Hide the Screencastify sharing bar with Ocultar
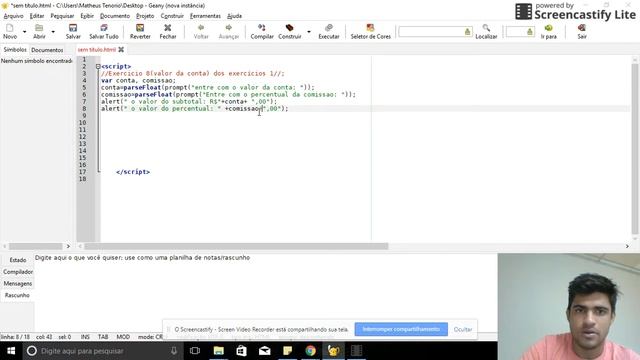Image resolution: width=640 pixels, height=360 pixels. 463,329
